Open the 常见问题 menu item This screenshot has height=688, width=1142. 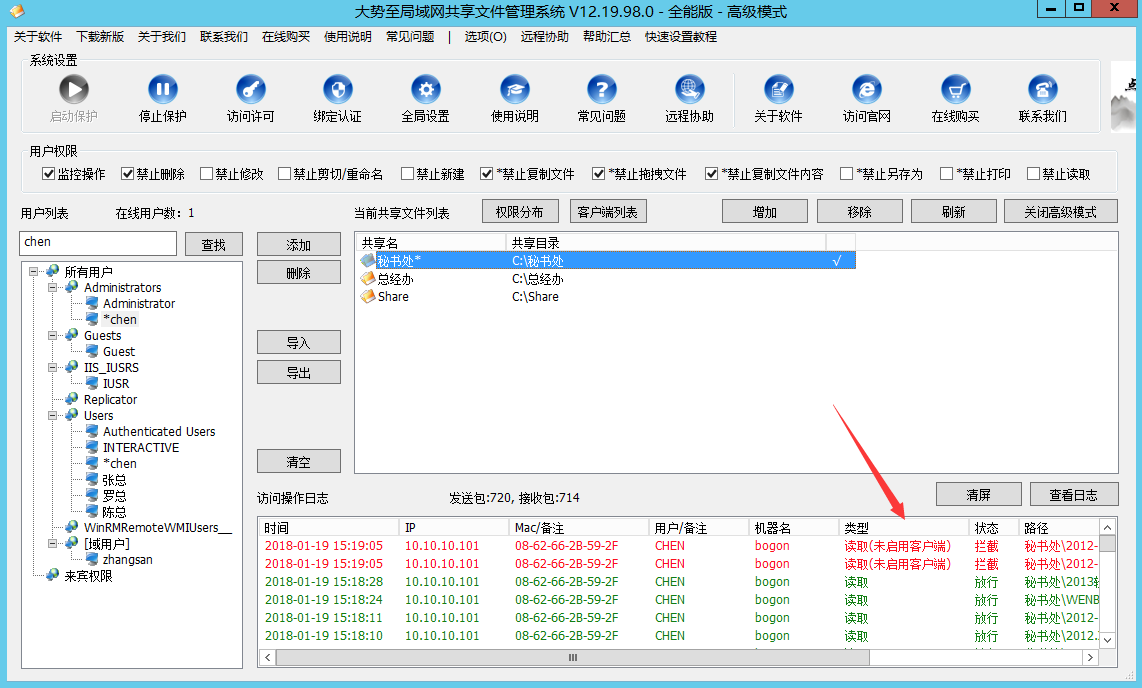pyautogui.click(x=410, y=36)
